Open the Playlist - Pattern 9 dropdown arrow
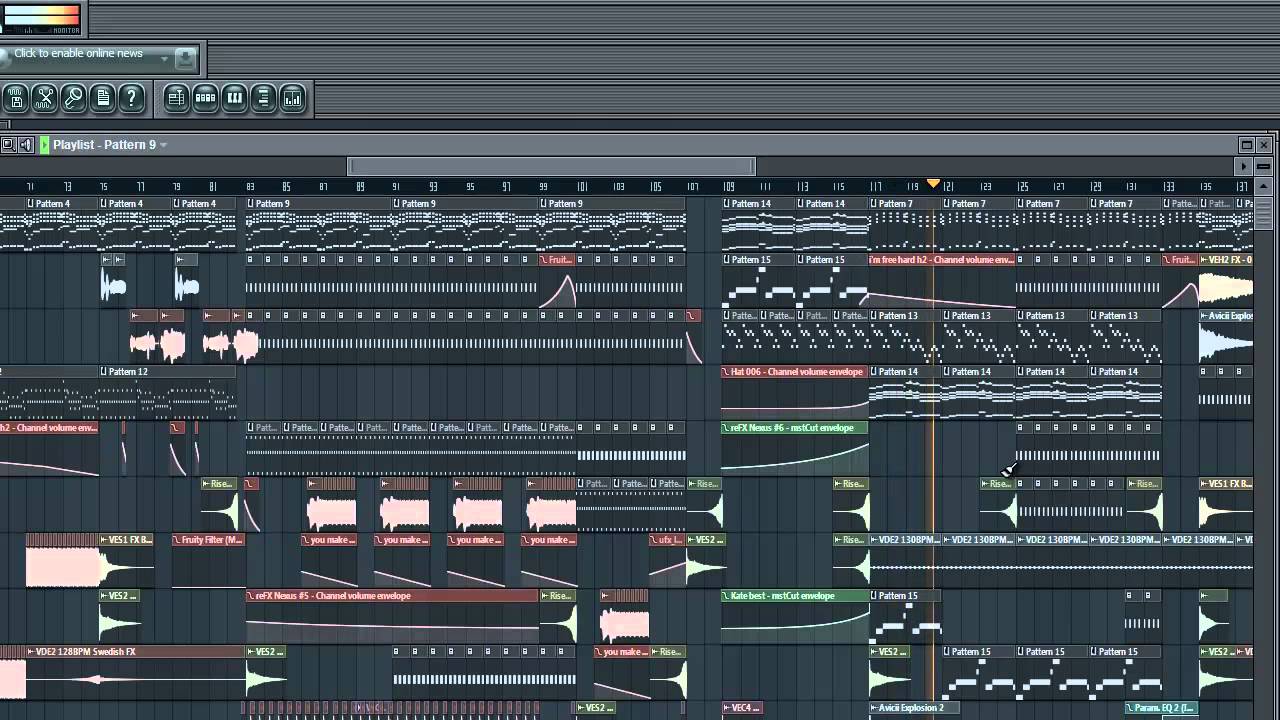1280x720 pixels. click(163, 145)
